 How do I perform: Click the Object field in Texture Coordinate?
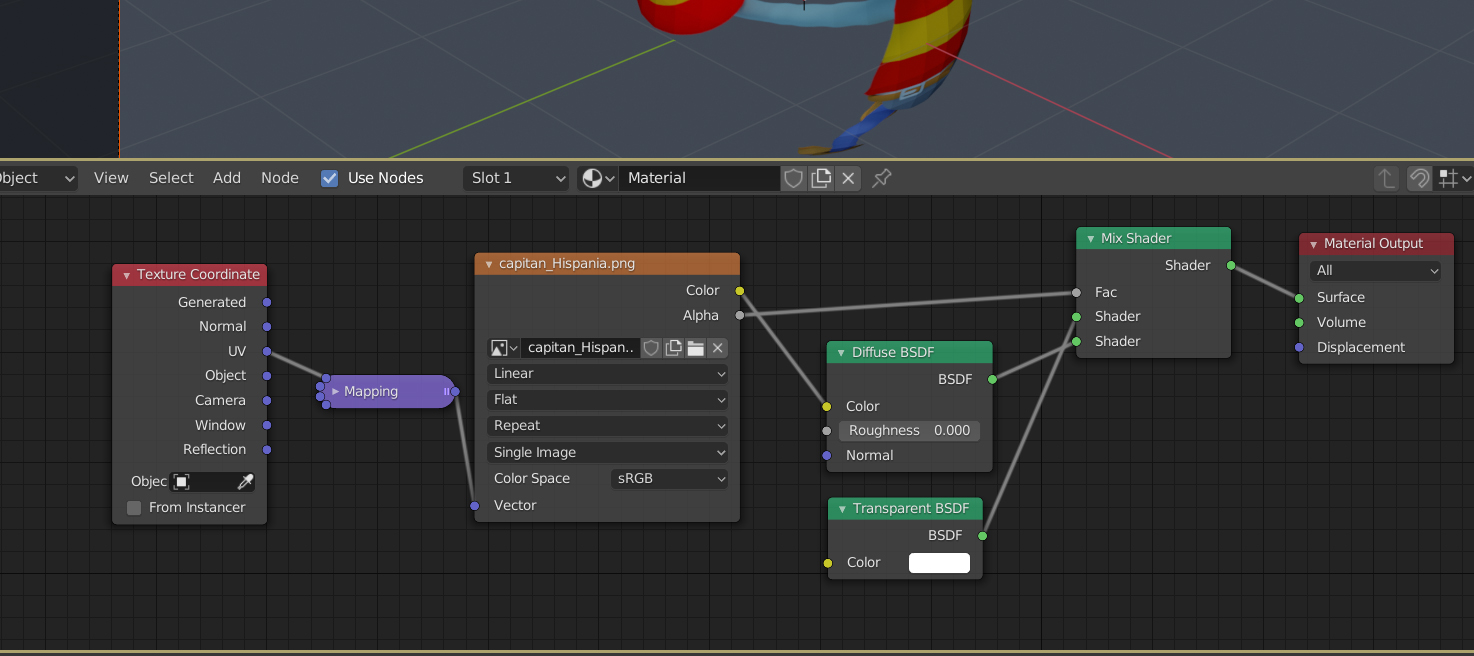(203, 482)
